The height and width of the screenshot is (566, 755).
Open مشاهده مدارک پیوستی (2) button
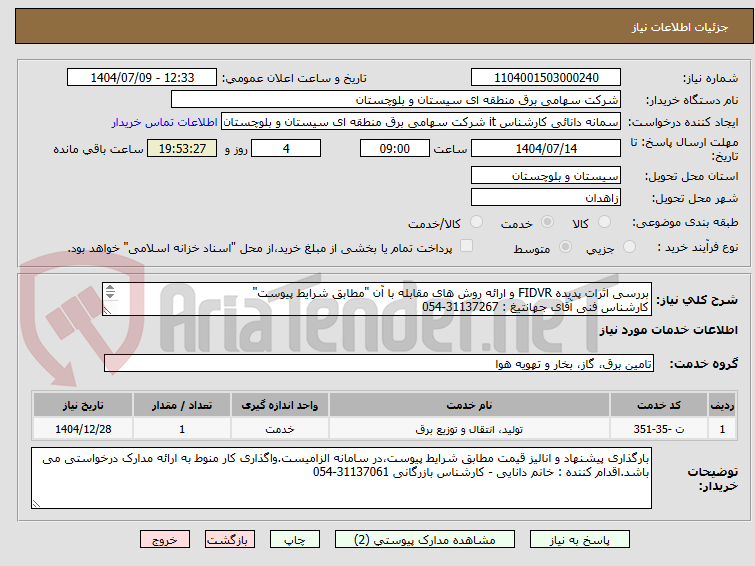[x=425, y=540]
